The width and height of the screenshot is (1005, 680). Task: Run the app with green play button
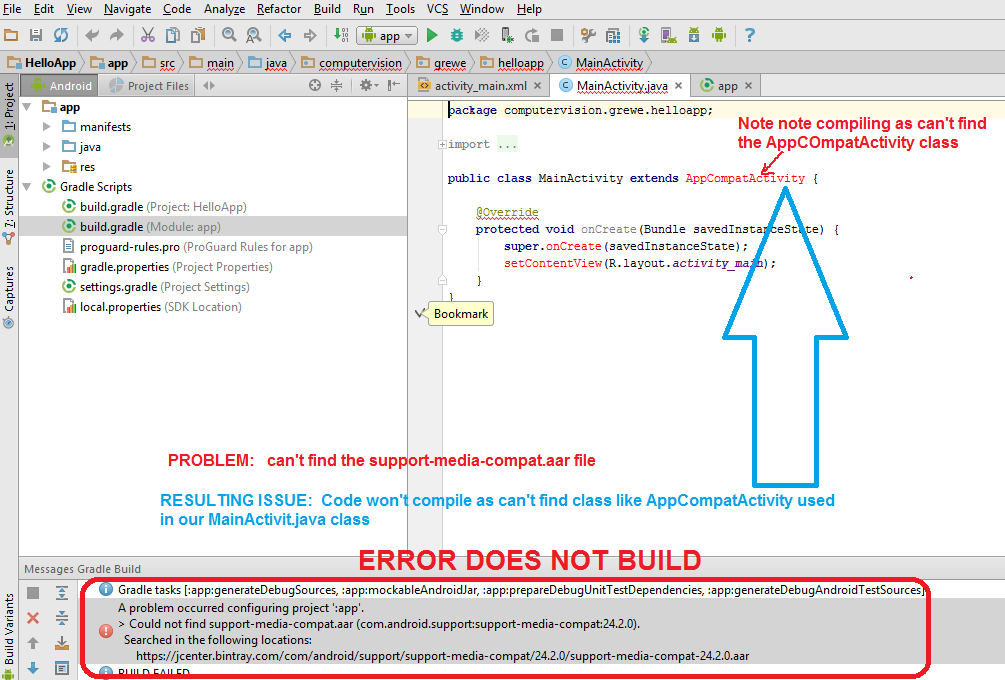[x=432, y=35]
